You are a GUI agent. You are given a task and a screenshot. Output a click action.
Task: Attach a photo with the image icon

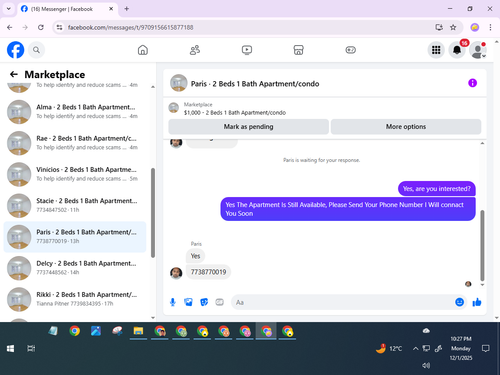(188, 302)
